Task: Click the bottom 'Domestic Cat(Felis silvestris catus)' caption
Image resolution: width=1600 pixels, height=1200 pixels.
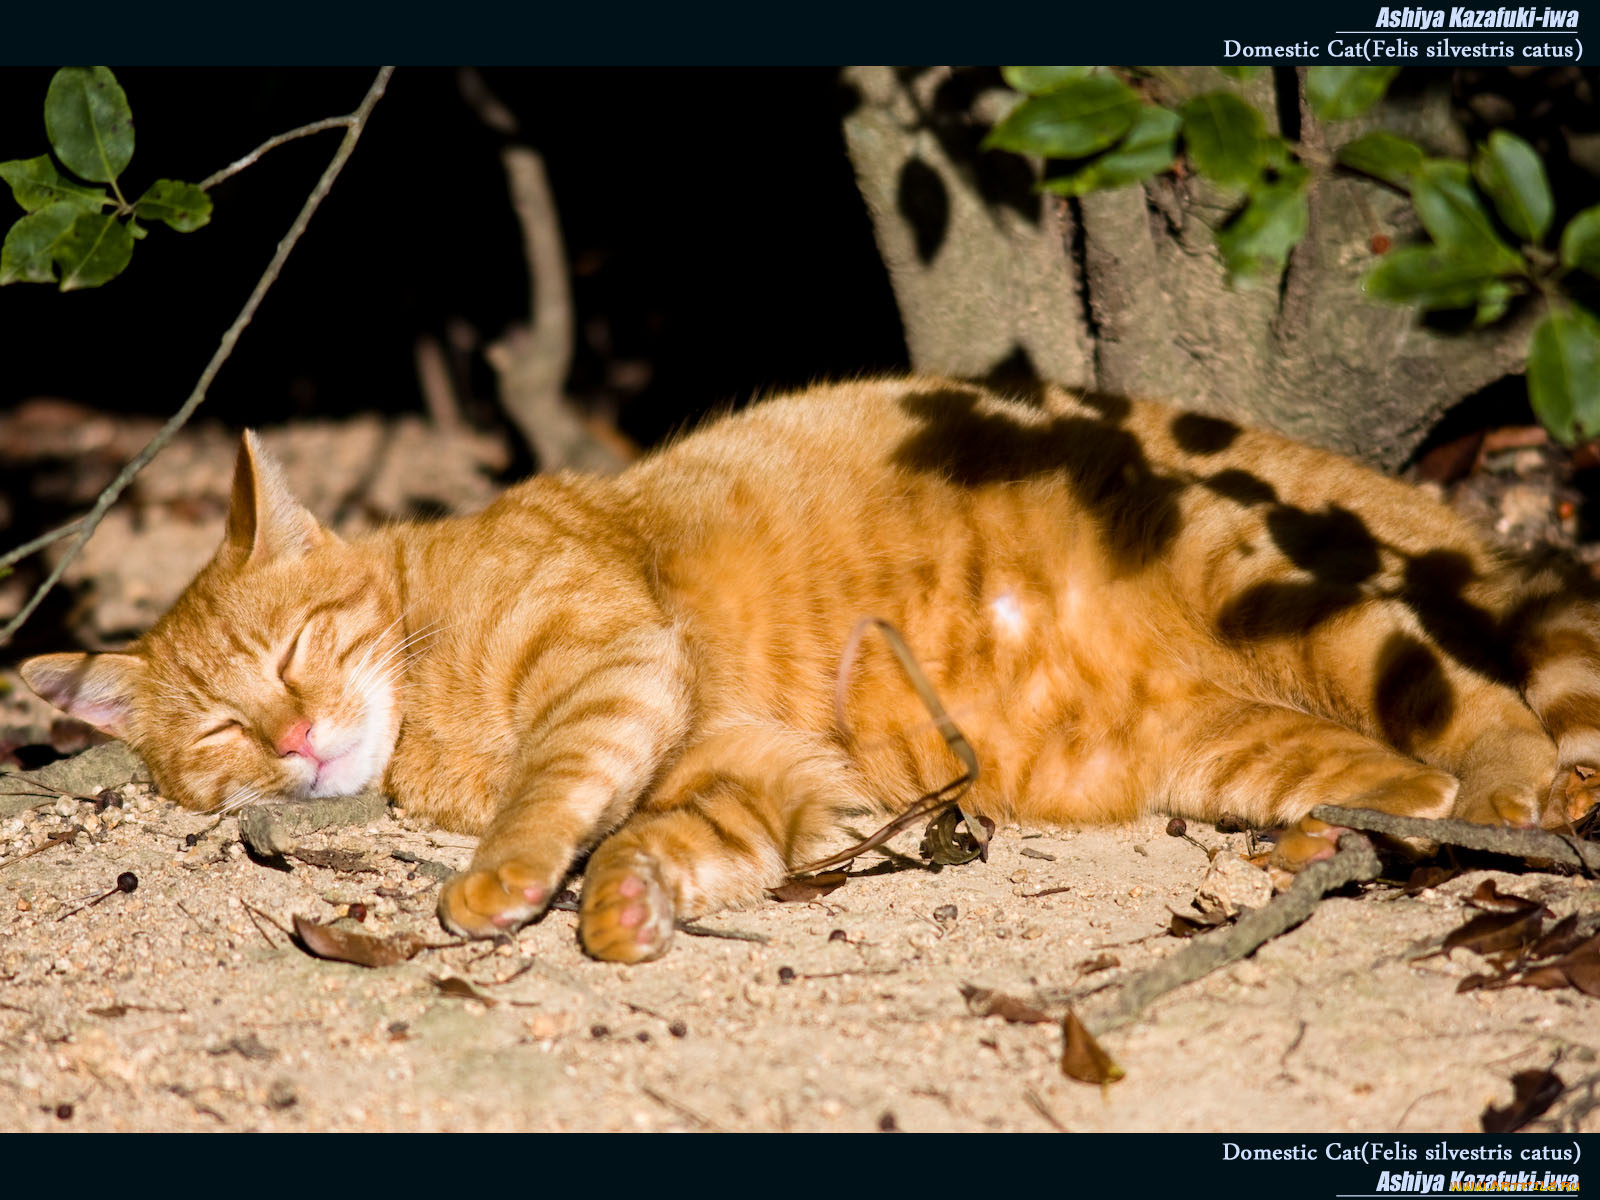Action: tap(1401, 1151)
